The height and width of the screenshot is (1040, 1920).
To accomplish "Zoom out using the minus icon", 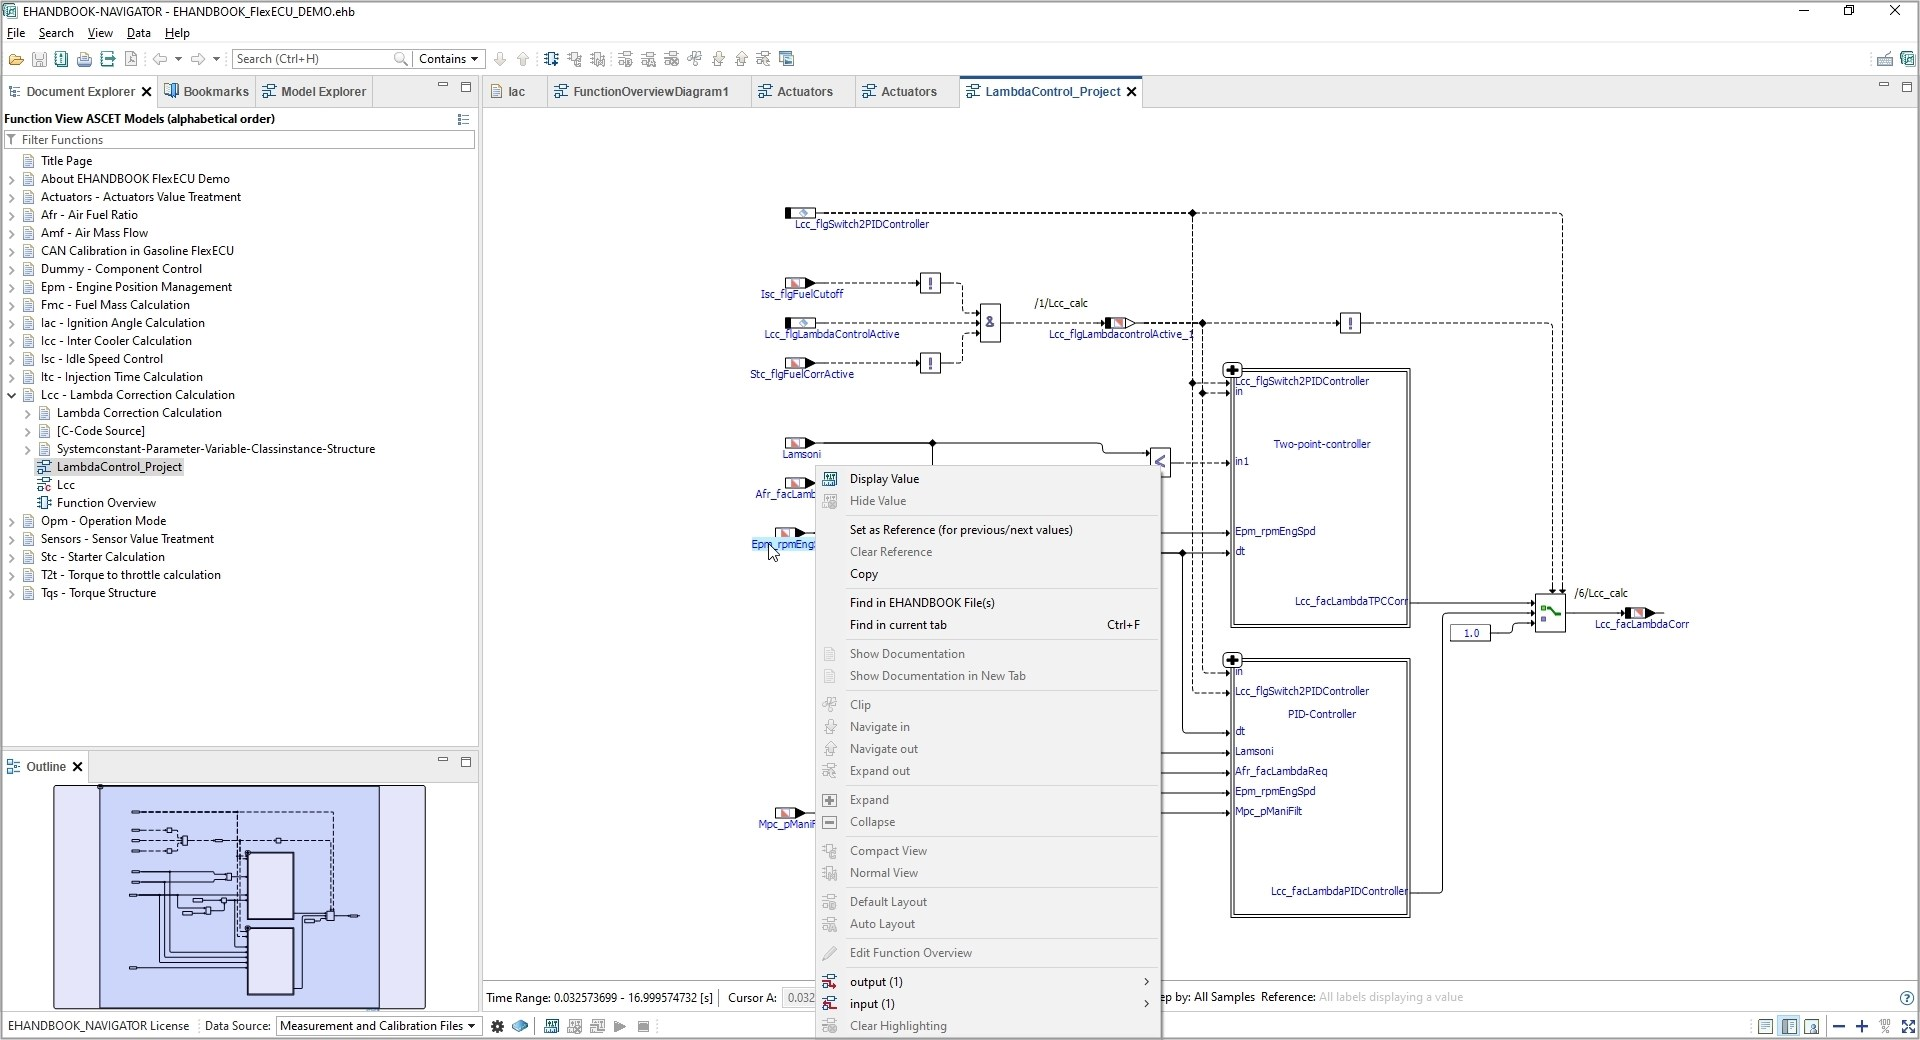I will (1838, 1026).
